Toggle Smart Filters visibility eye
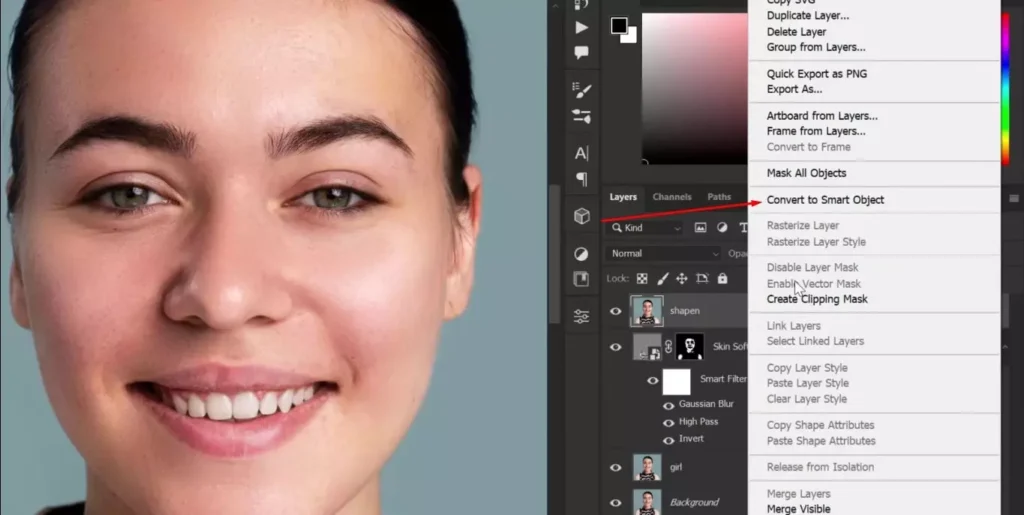1024x515 pixels. coord(652,381)
